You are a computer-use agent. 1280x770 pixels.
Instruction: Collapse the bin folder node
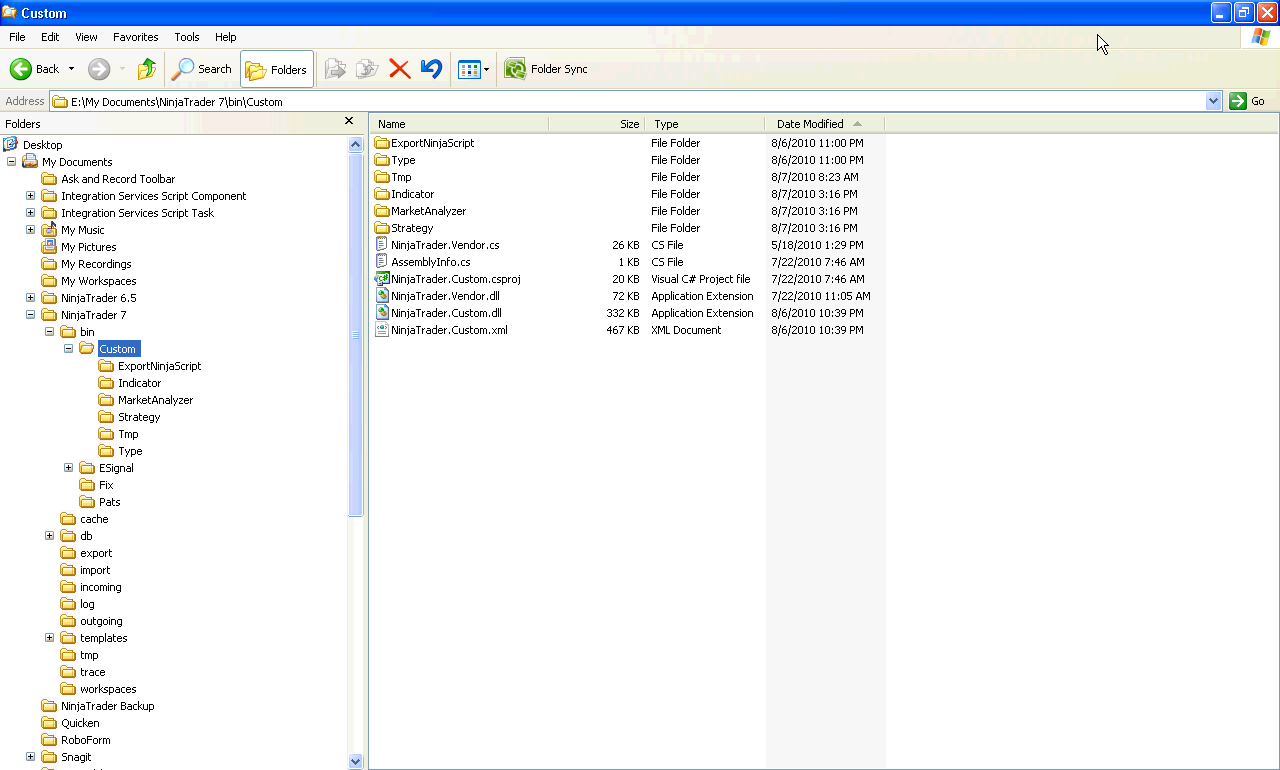click(x=50, y=332)
